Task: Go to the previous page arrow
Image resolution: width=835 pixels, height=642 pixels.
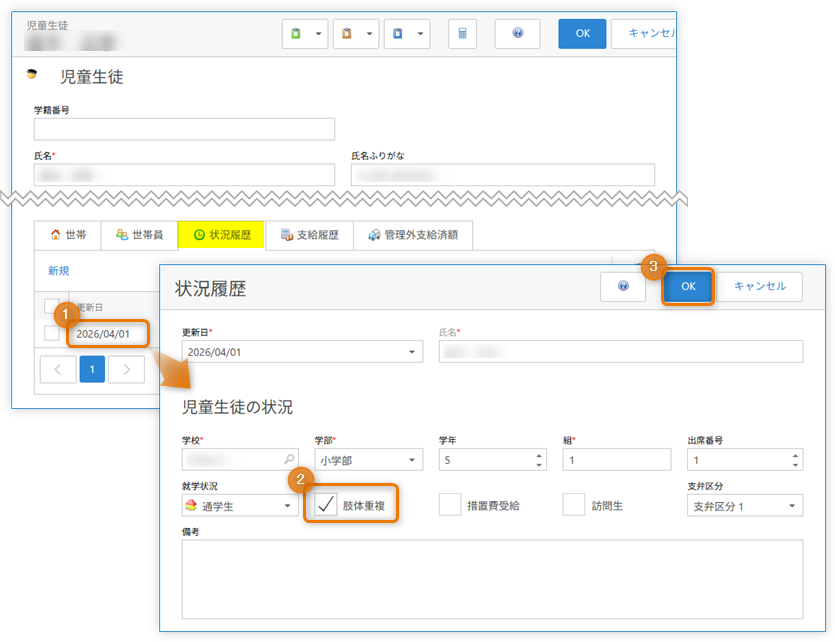Action: (x=58, y=369)
